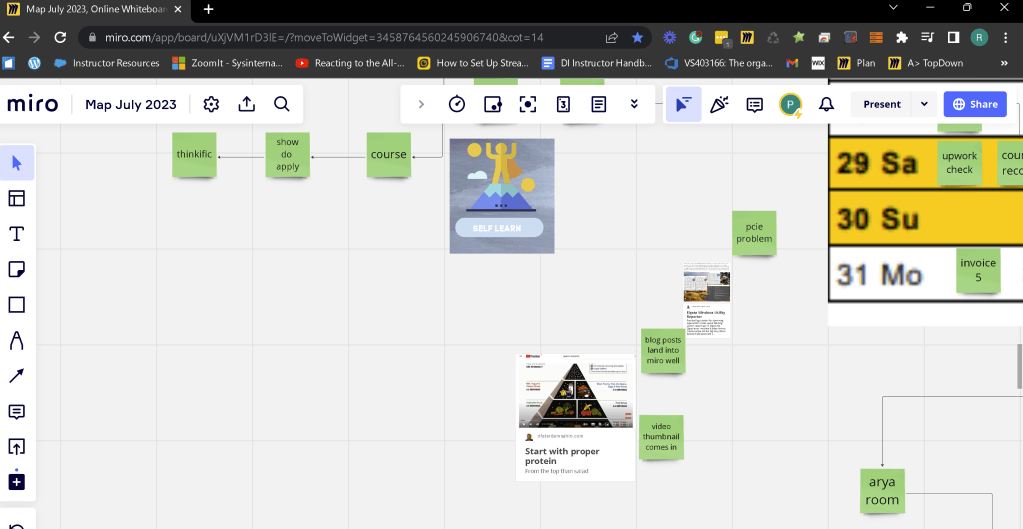Select the video thumbnail comes in sticky
1023x529 pixels.
coord(662,437)
